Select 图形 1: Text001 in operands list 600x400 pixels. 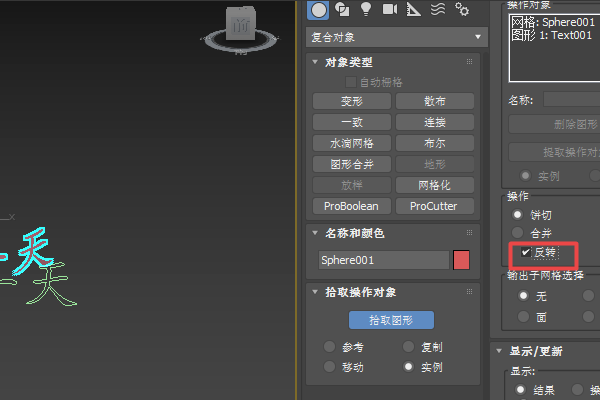coord(552,35)
